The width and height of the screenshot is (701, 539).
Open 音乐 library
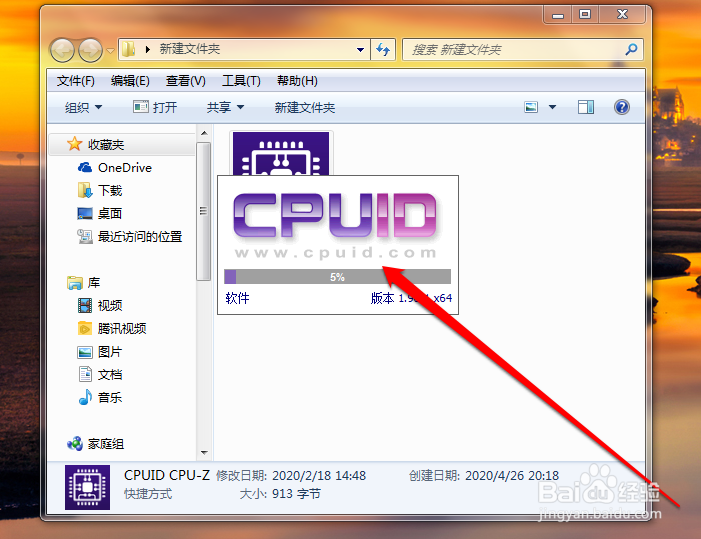pyautogui.click(x=100, y=397)
